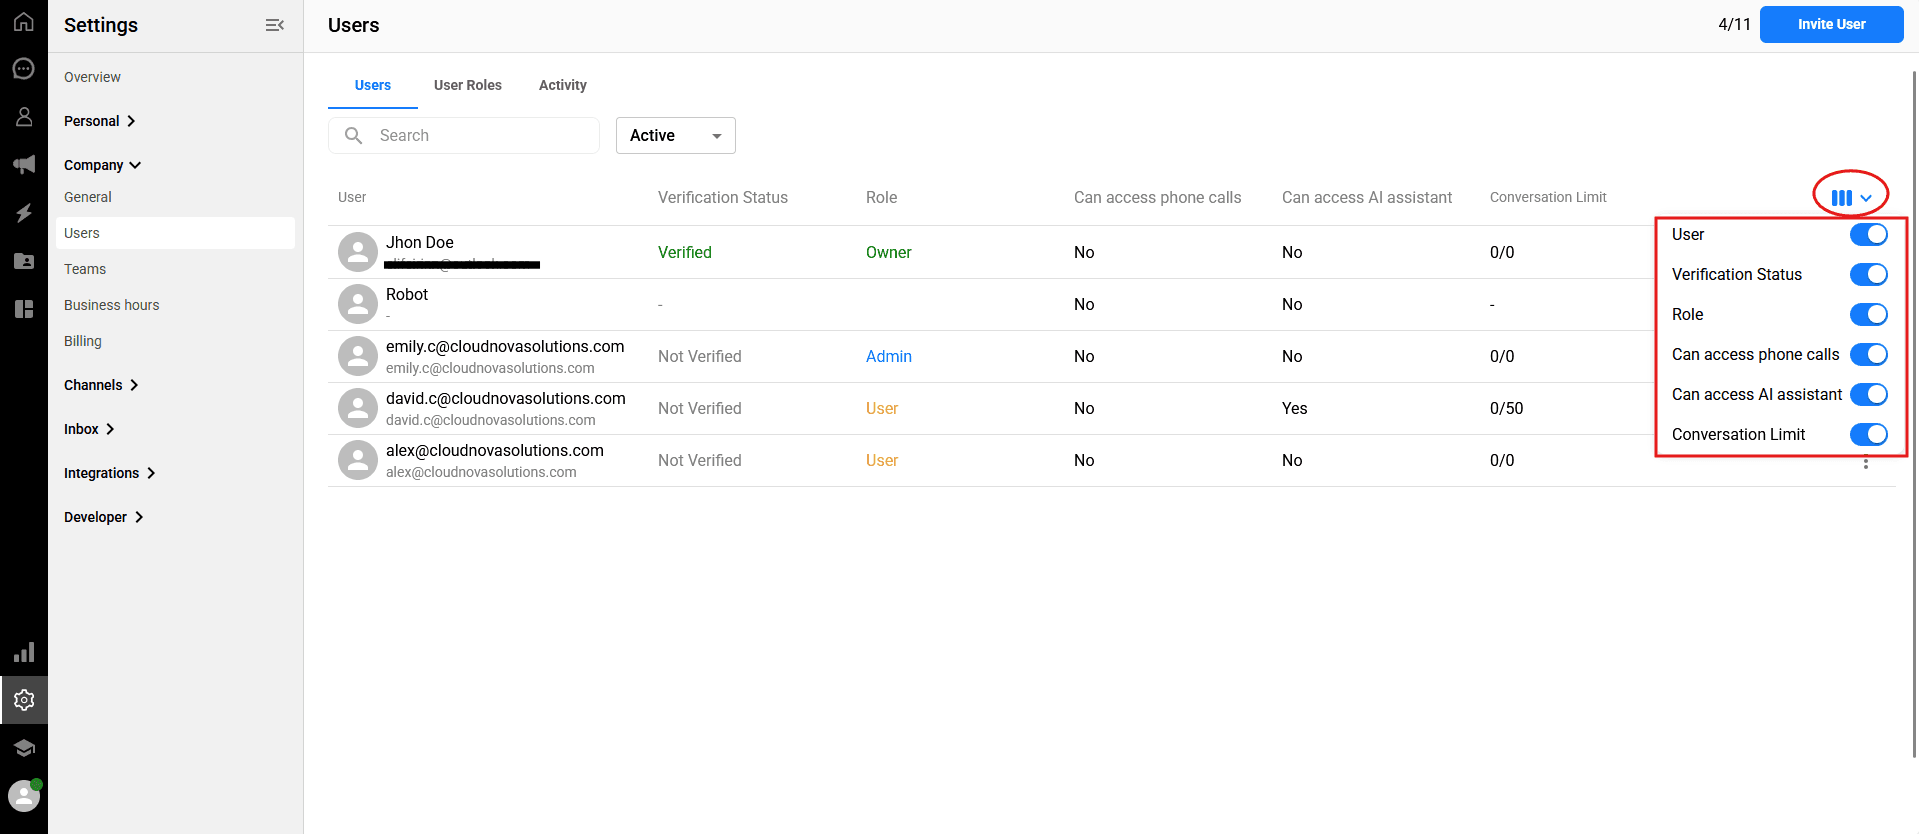Open the messages chat bubble icon
This screenshot has height=834, width=1919.
[24, 69]
